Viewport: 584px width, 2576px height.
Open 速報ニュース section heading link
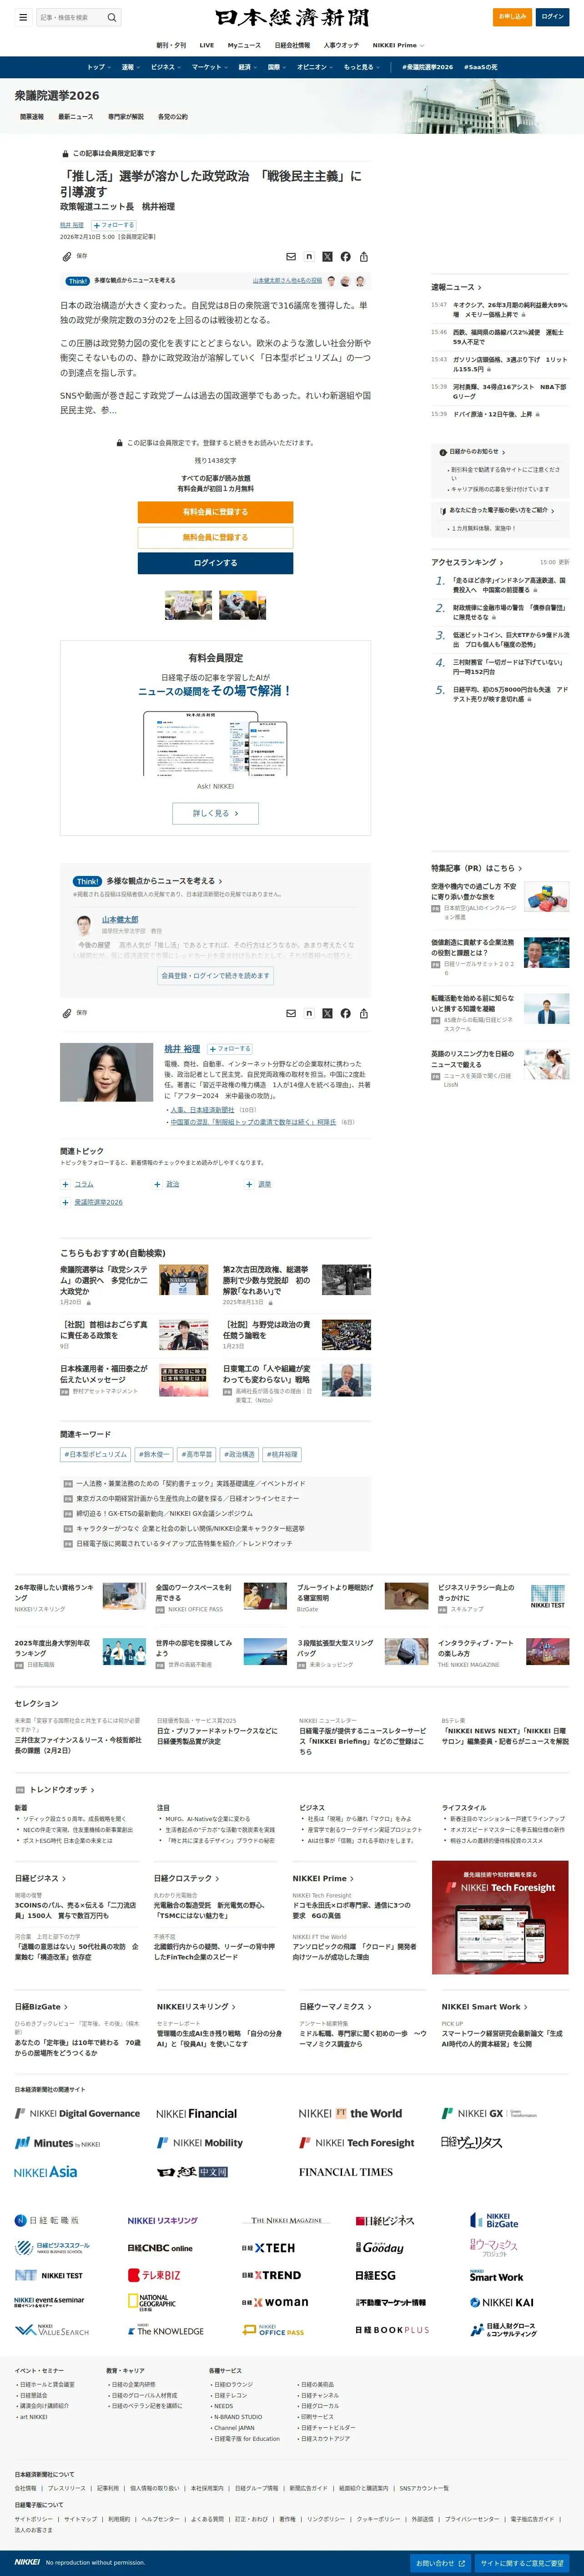click(x=456, y=287)
